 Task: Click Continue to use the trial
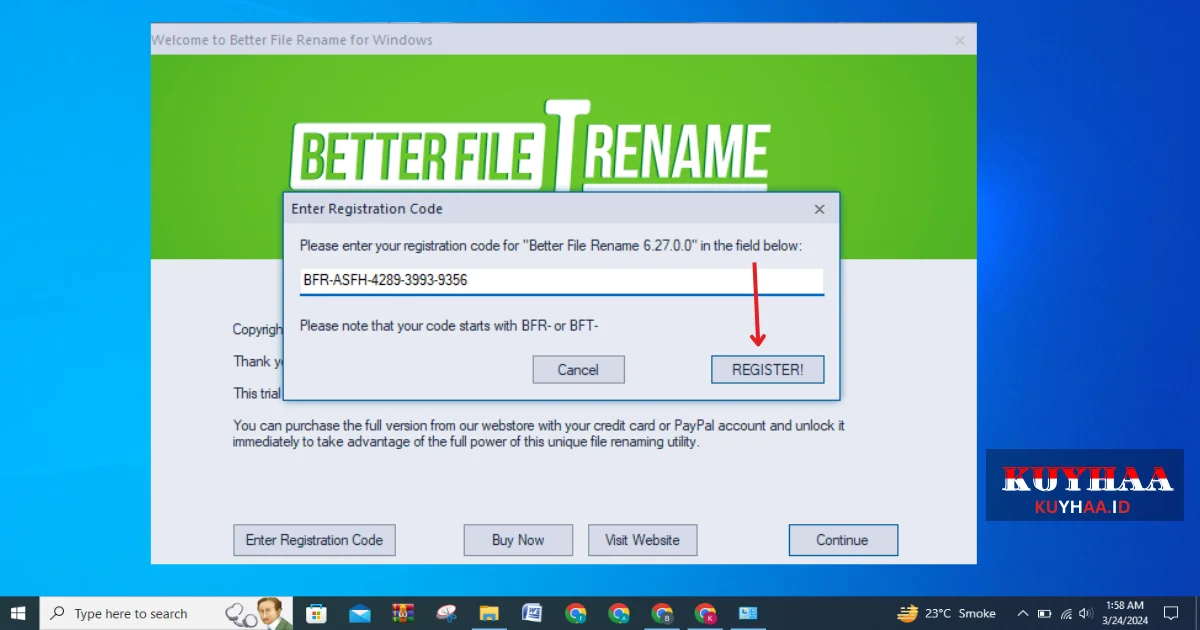(842, 540)
